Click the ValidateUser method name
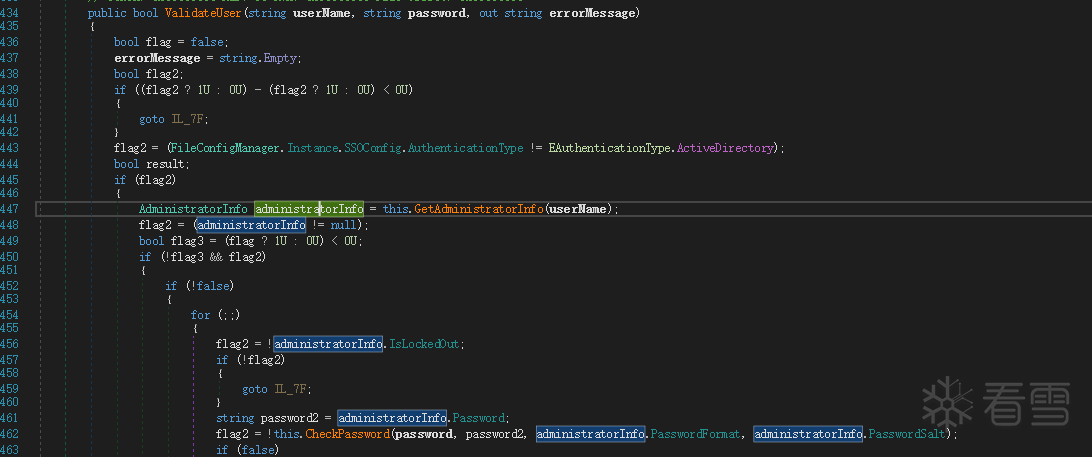1092x457 pixels. click(203, 13)
